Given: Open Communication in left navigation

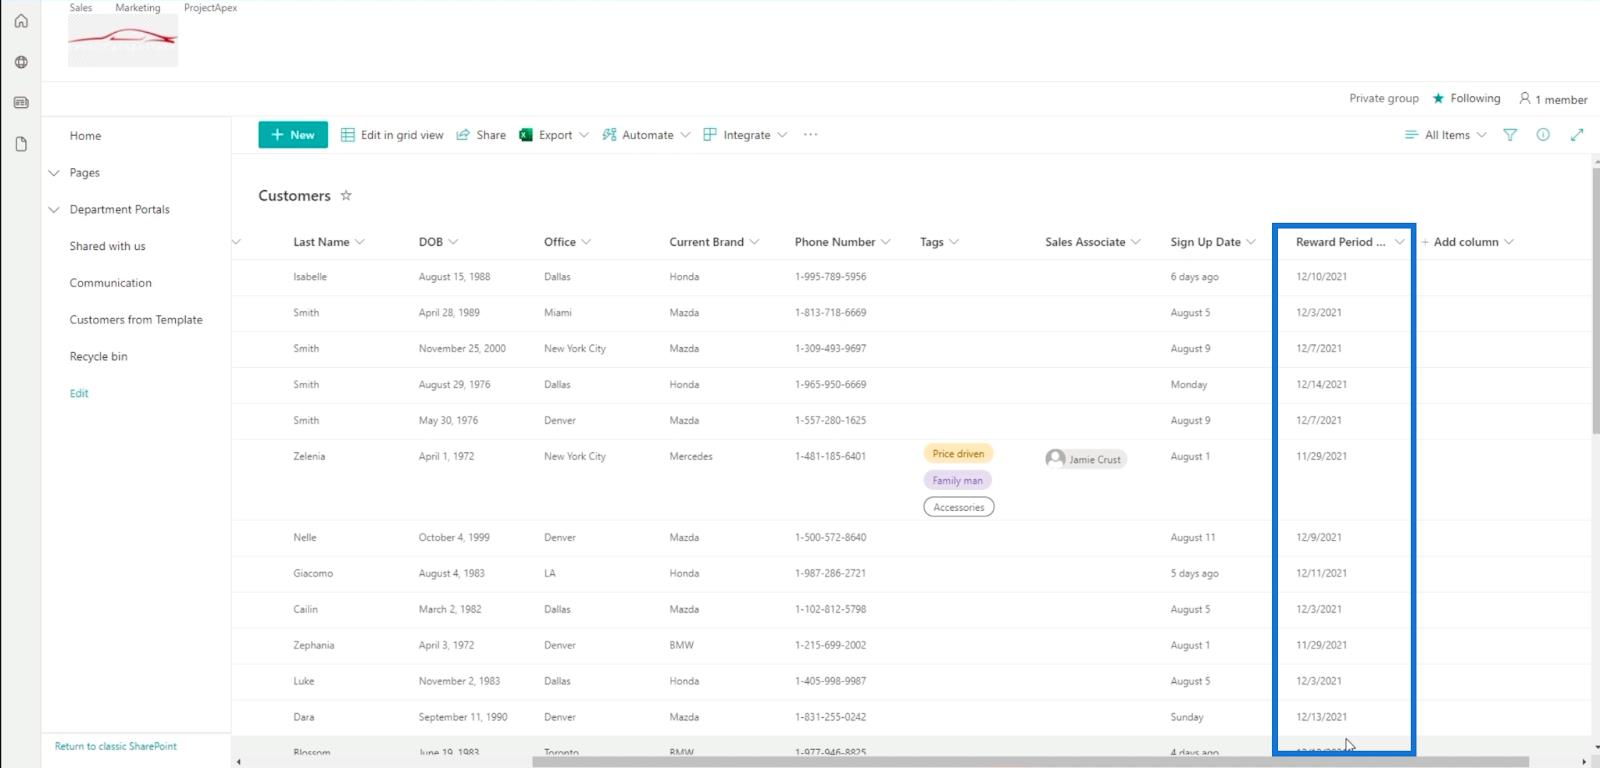Looking at the screenshot, I should 110,283.
